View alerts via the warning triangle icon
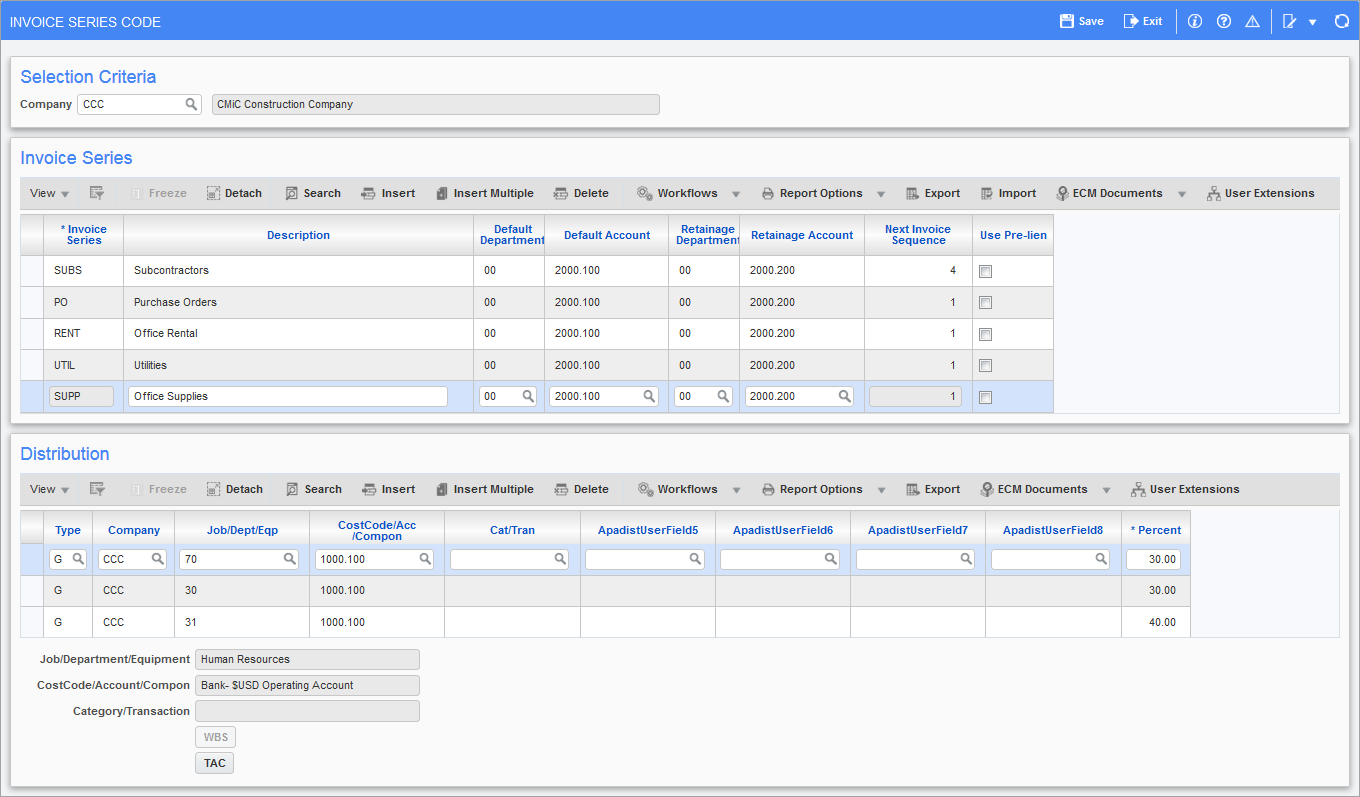Screen dimensions: 1360x797 [1252, 20]
